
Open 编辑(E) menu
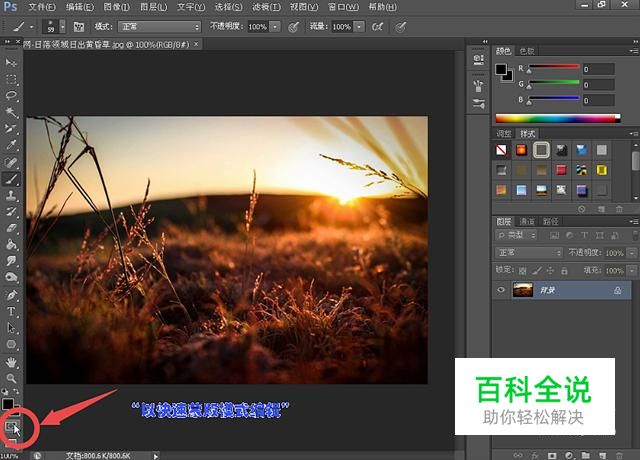pos(80,7)
